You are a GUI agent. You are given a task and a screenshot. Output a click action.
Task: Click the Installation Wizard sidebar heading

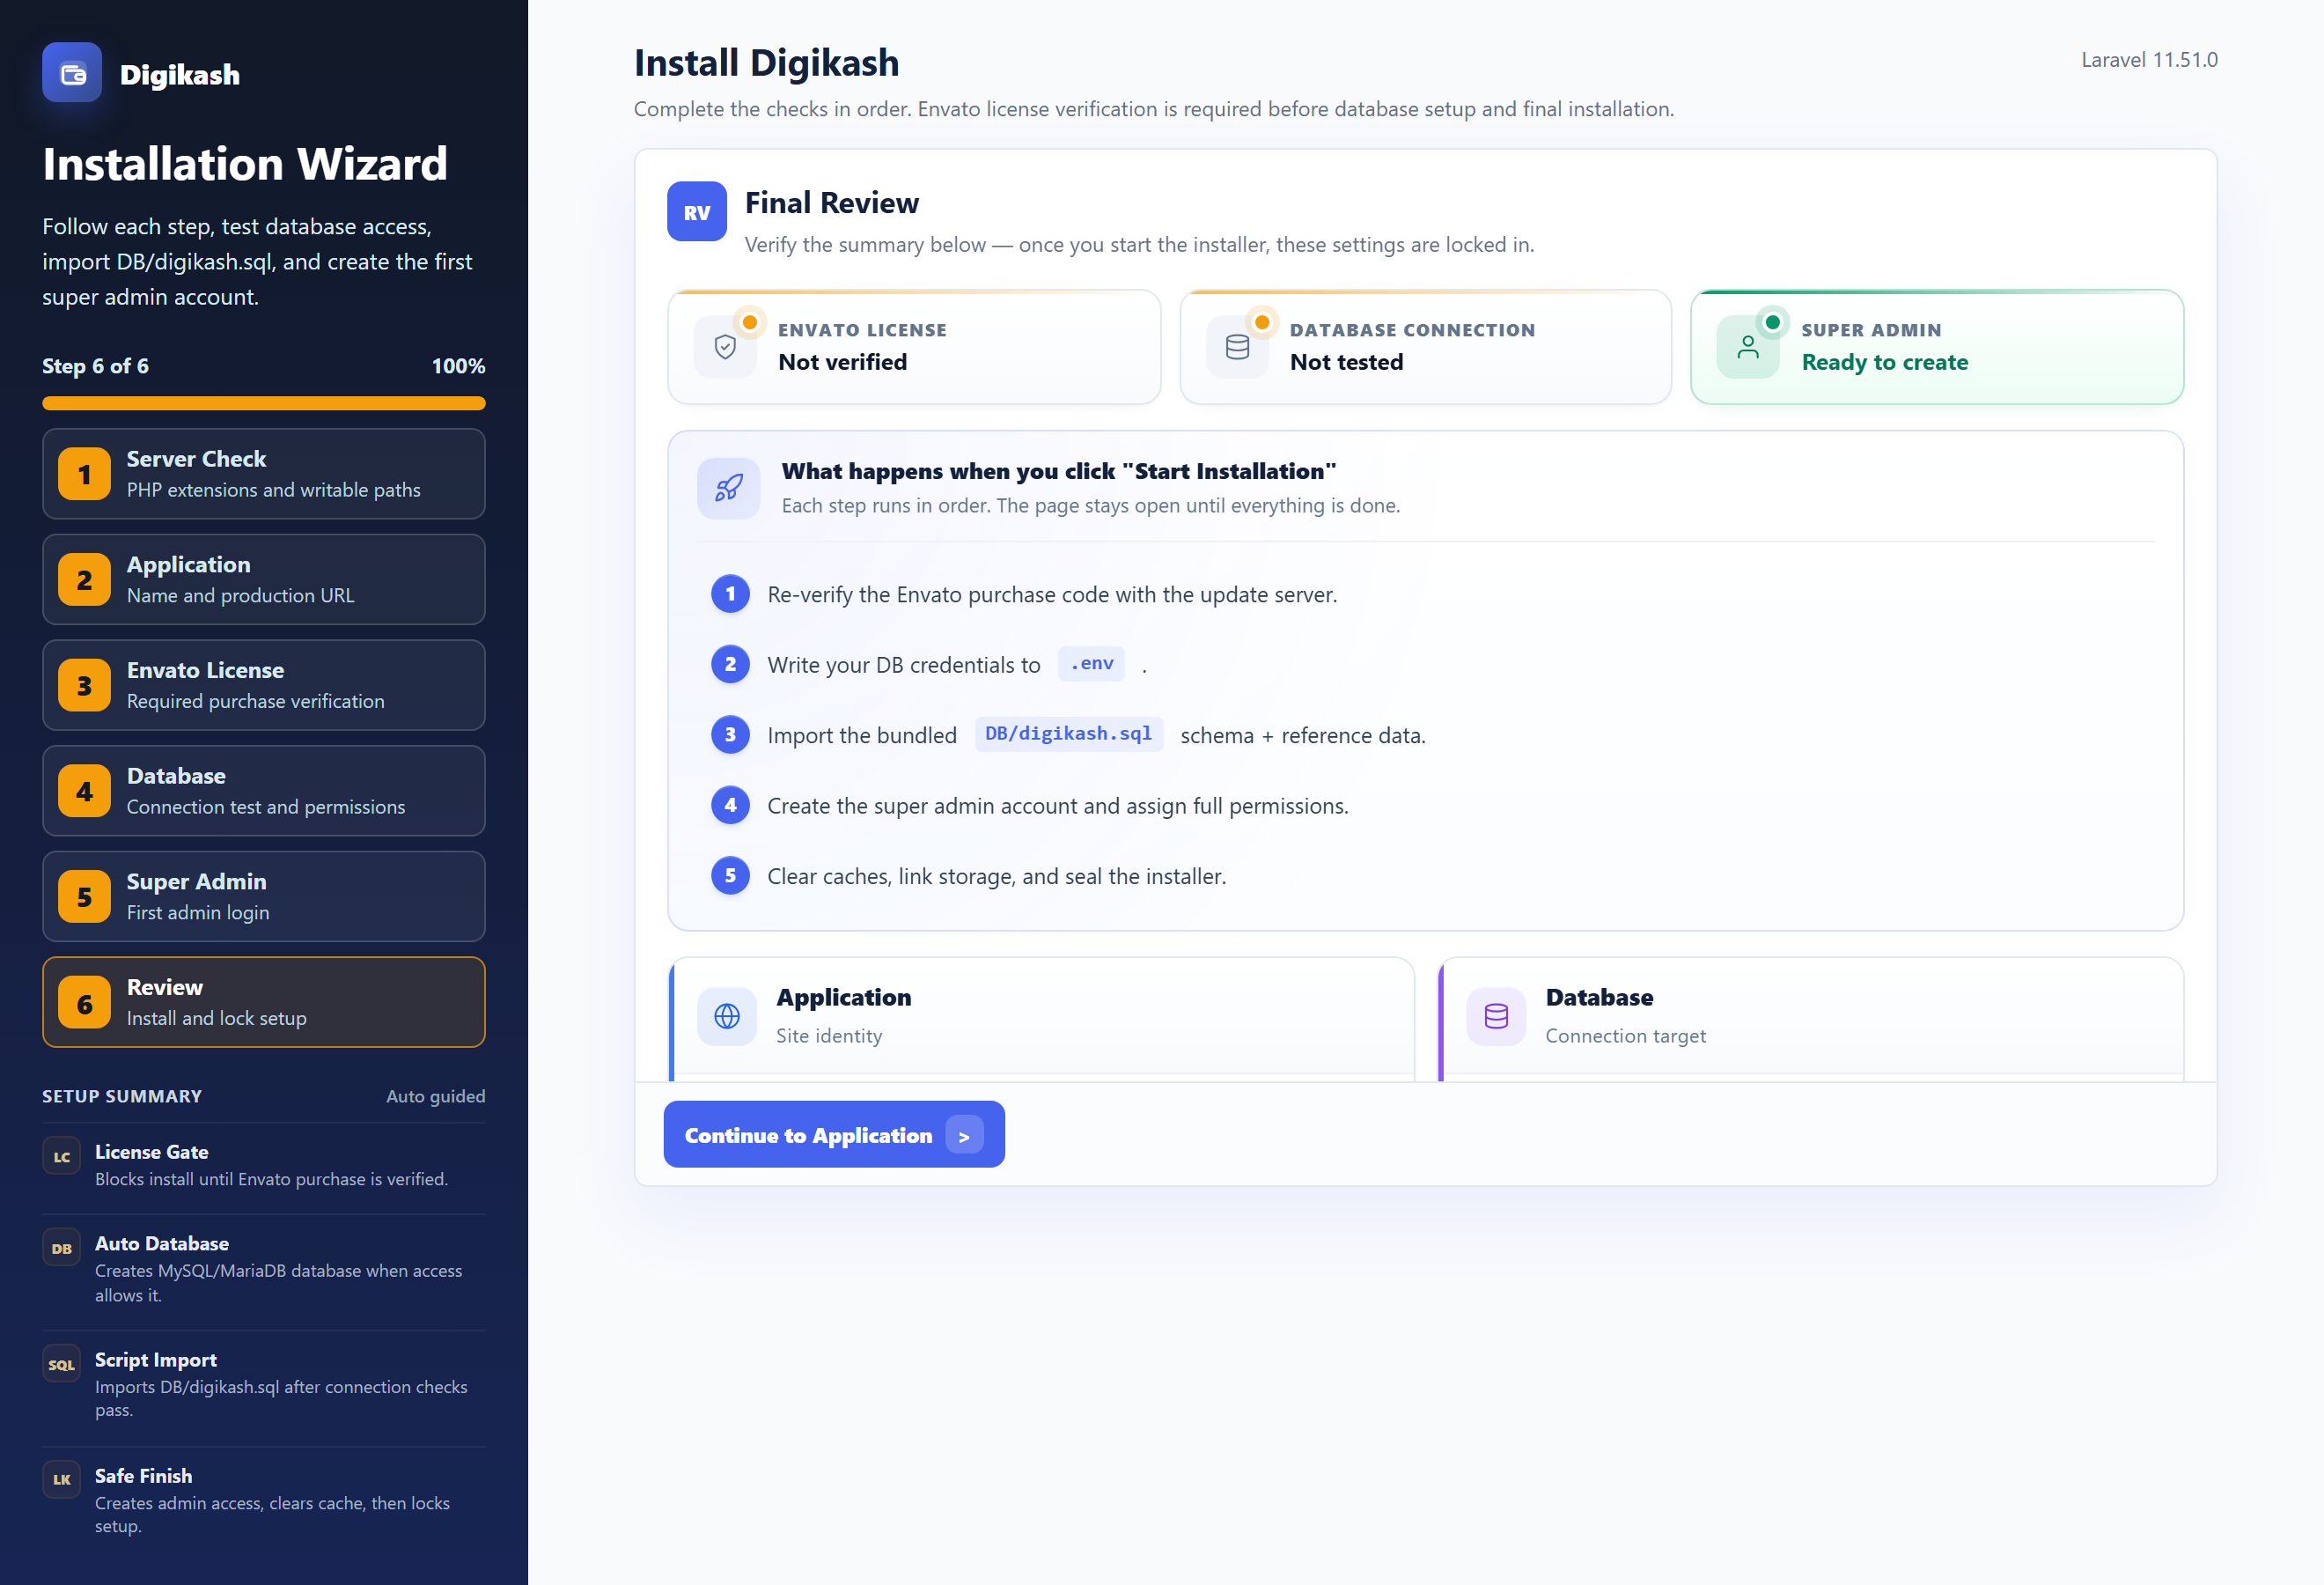coord(245,164)
